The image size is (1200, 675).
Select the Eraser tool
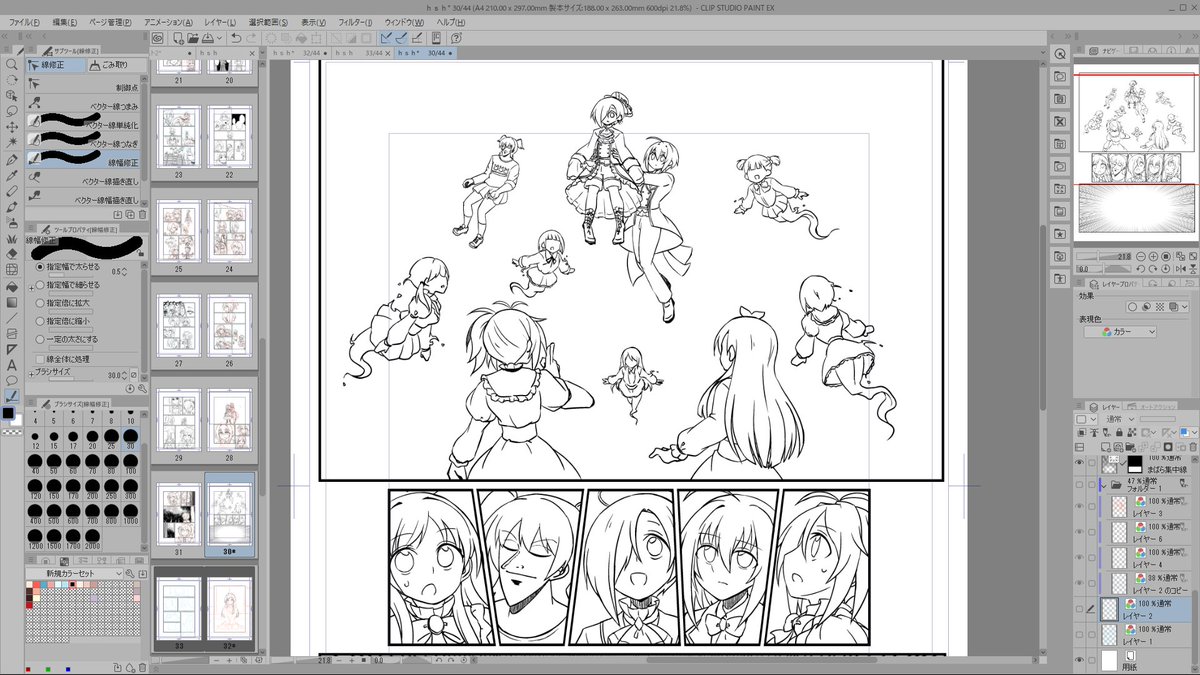[11, 254]
